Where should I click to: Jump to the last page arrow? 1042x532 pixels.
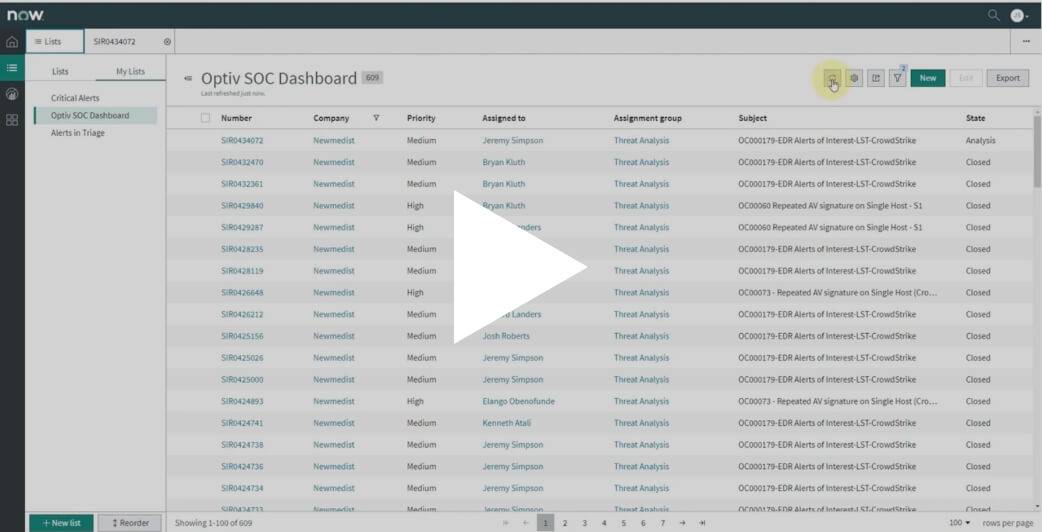702,523
